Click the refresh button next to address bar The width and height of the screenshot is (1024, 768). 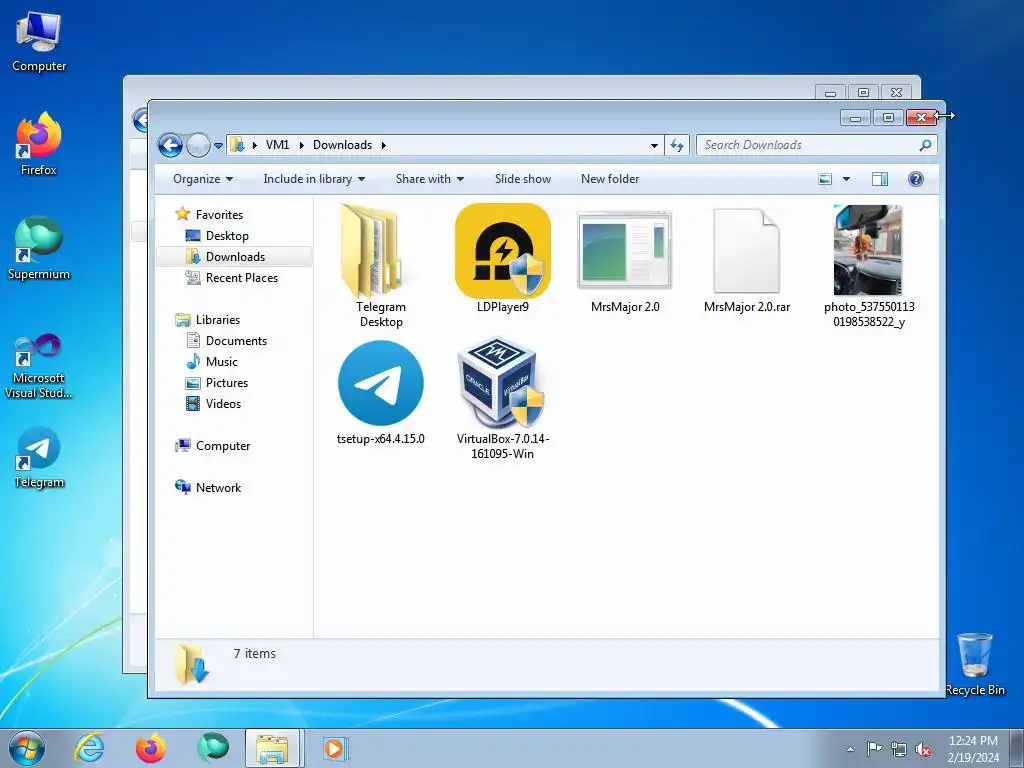coord(677,145)
